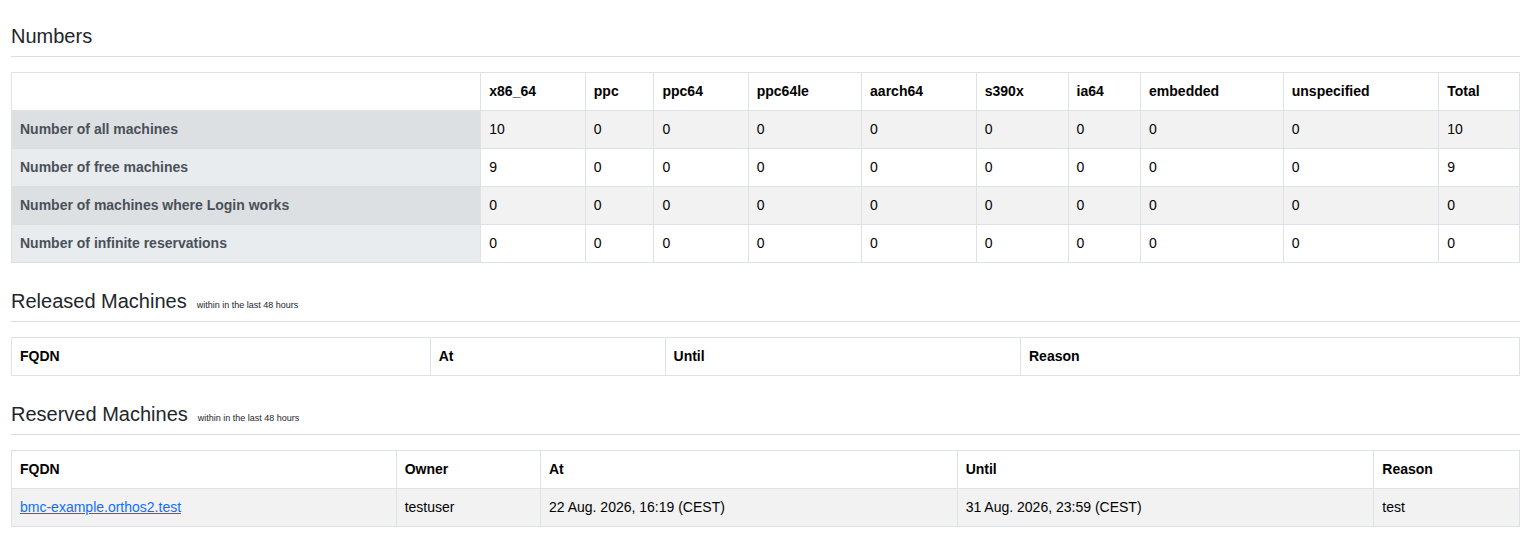The image size is (1531, 539).
Task: Click the Numbers section heading
Action: pos(51,36)
